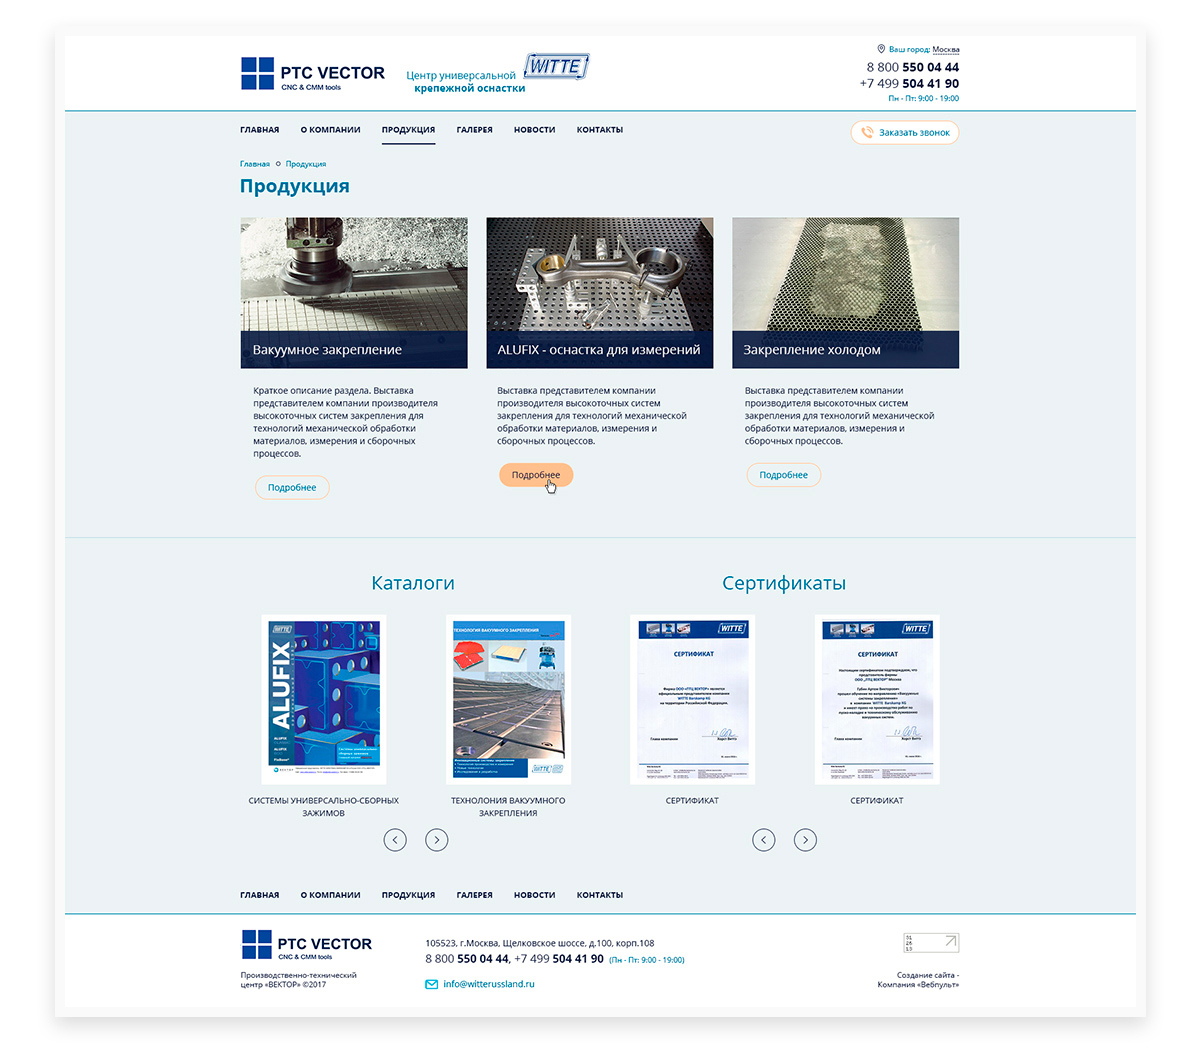Open ПРОДУКЦИЯ in top navigation
Screen dimensions: 1200x1047
pos(408,130)
